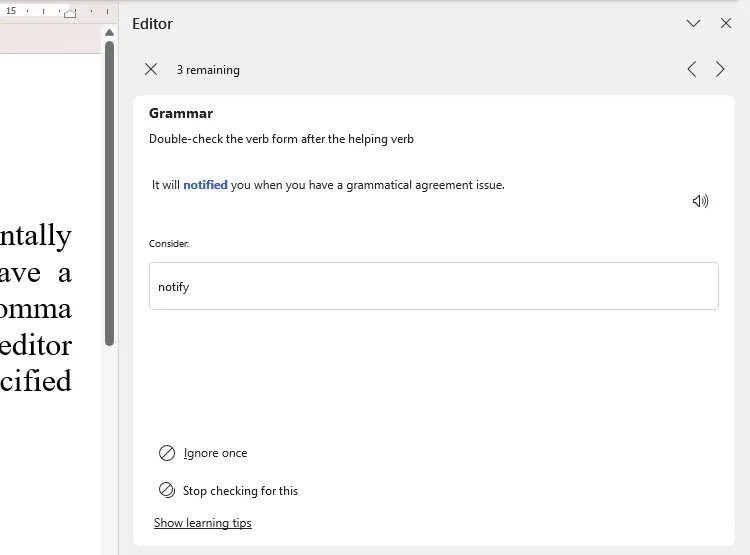
Task: Play the read-aloud speaker icon
Action: click(x=700, y=201)
